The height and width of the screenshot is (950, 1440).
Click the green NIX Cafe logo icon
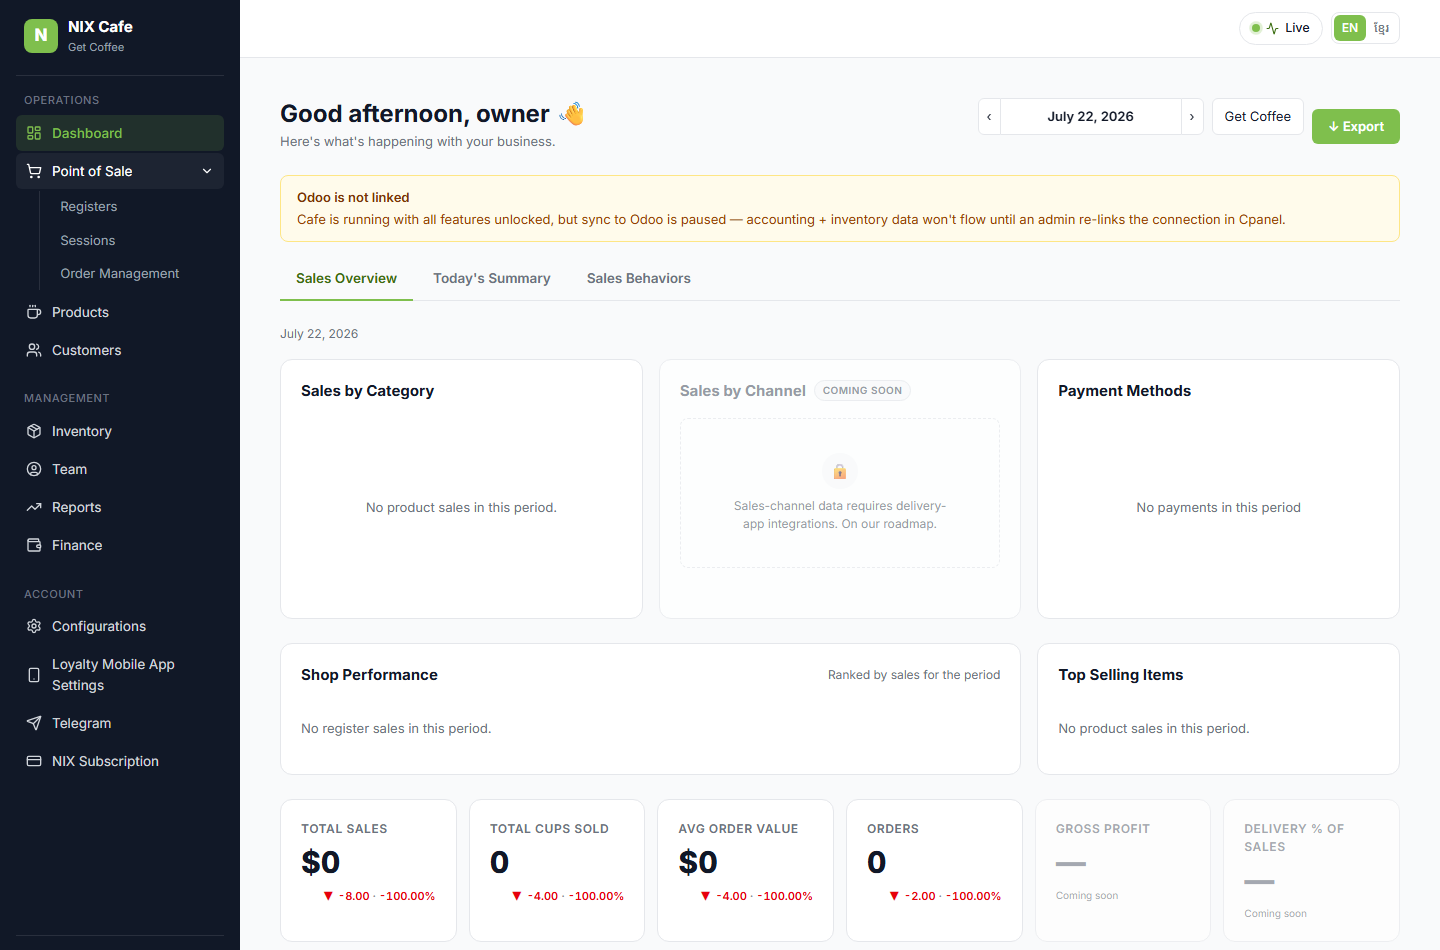[41, 35]
